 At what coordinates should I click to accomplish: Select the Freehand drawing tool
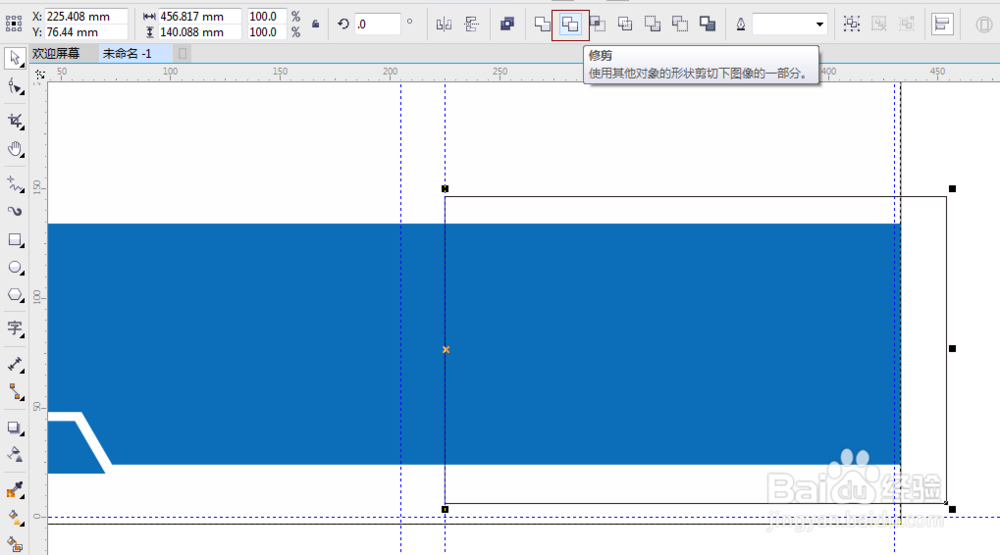point(15,184)
